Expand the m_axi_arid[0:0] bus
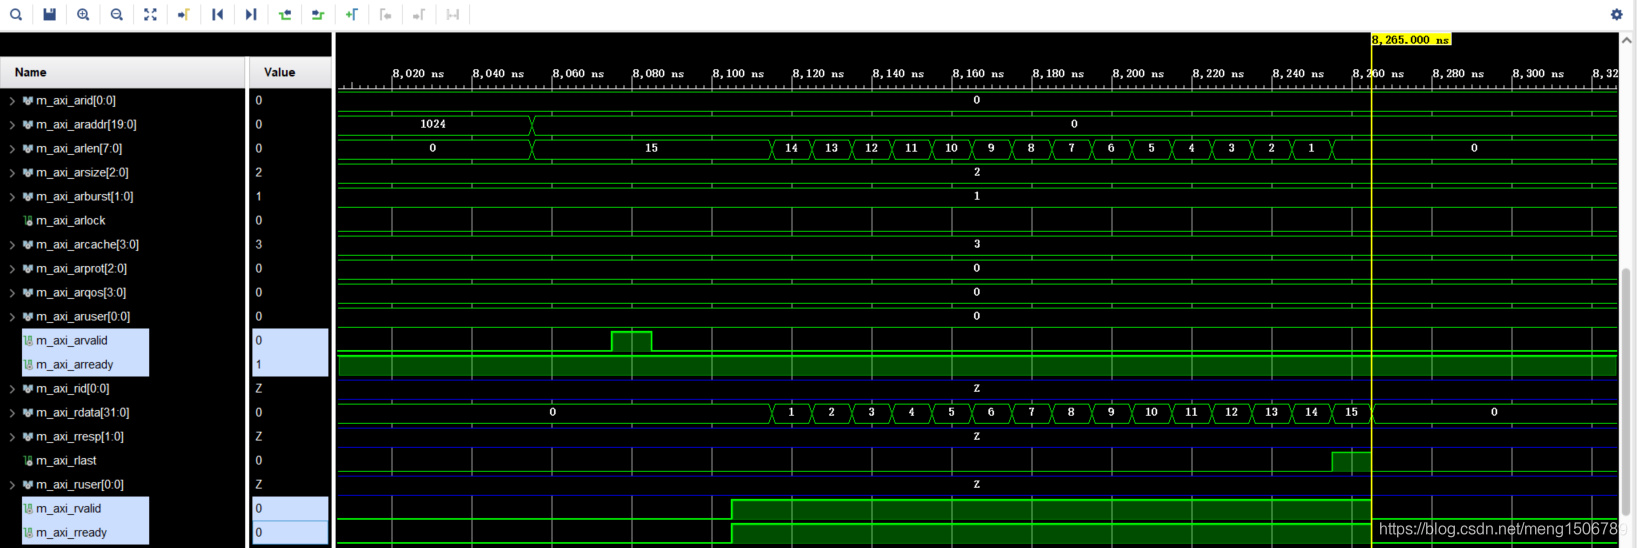 click(12, 101)
